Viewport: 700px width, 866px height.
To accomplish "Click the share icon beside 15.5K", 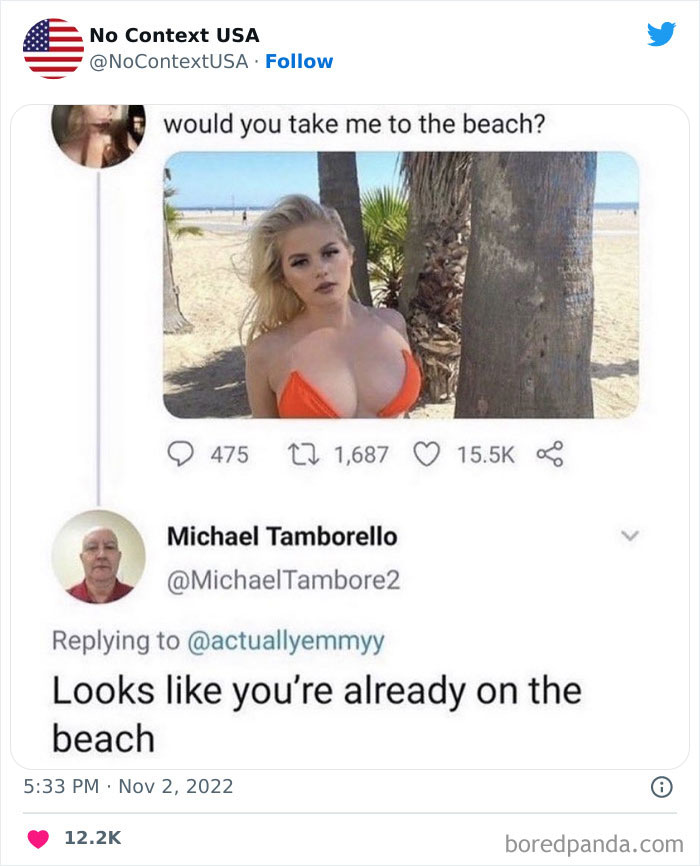I will [550, 455].
